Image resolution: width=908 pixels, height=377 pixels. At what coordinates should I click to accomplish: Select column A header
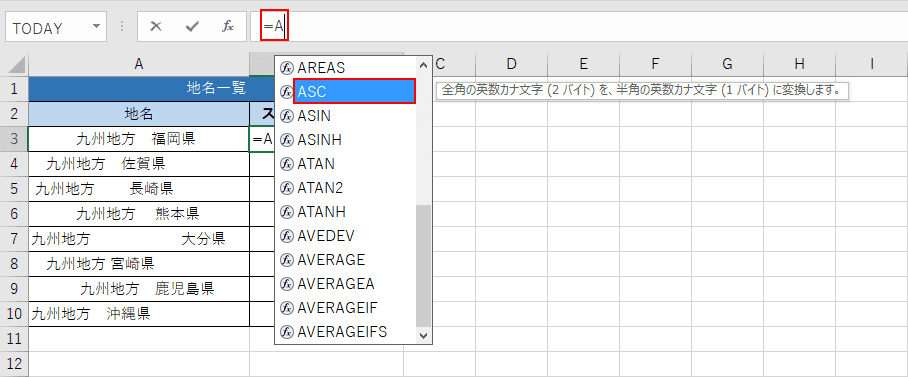[139, 64]
